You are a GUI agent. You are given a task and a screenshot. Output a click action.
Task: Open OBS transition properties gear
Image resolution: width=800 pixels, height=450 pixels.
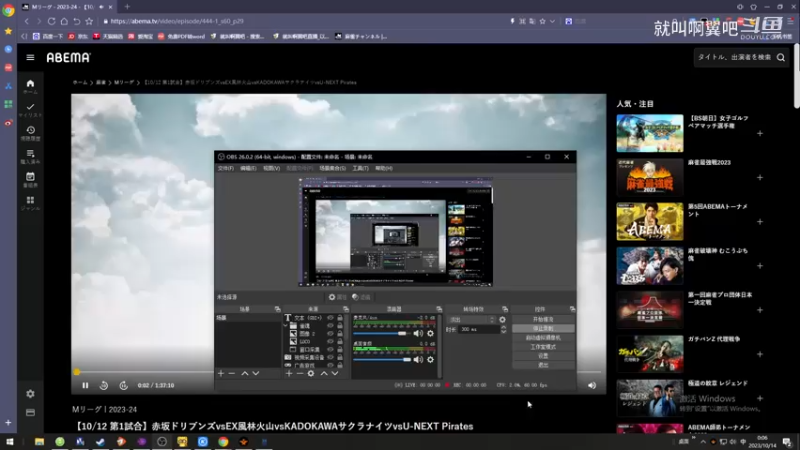(x=502, y=320)
